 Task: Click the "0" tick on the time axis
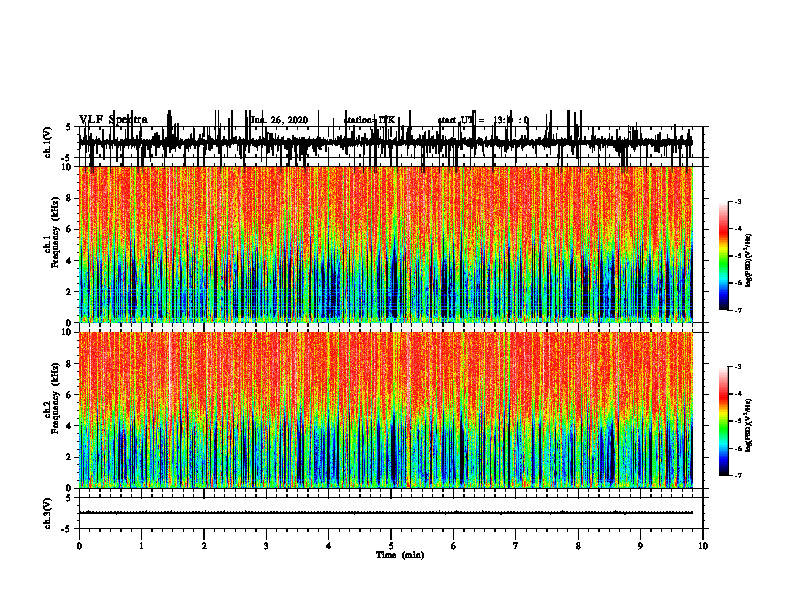[x=79, y=546]
